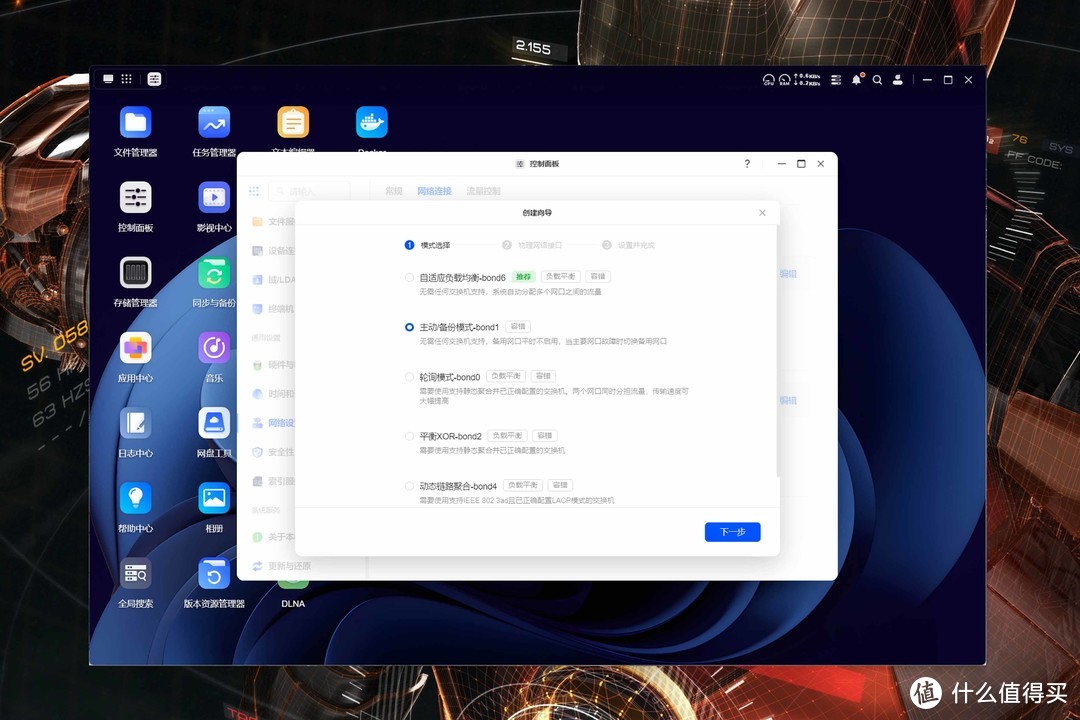1080x720 pixels.
Task: Click the user account icon in the top bar
Action: 898,80
